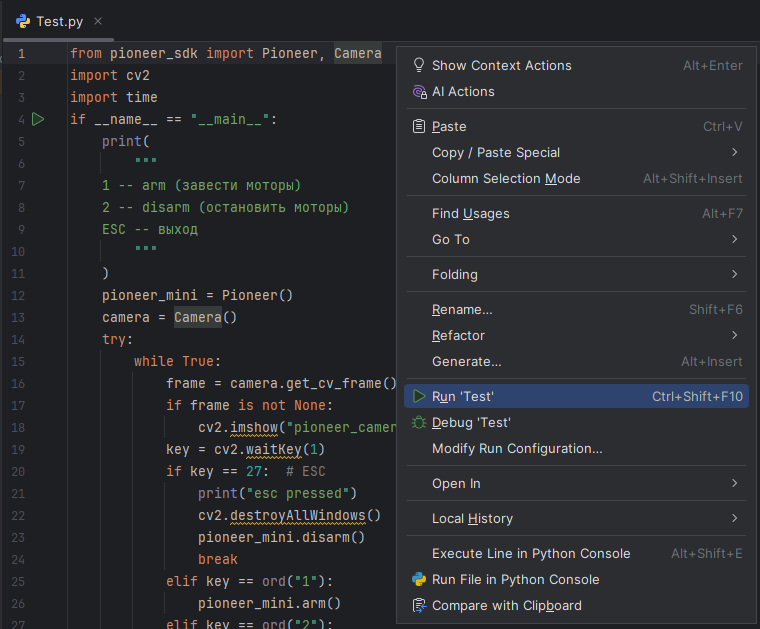Image resolution: width=760 pixels, height=629 pixels.
Task: Click the clipboard Paste icon
Action: pyautogui.click(x=419, y=126)
